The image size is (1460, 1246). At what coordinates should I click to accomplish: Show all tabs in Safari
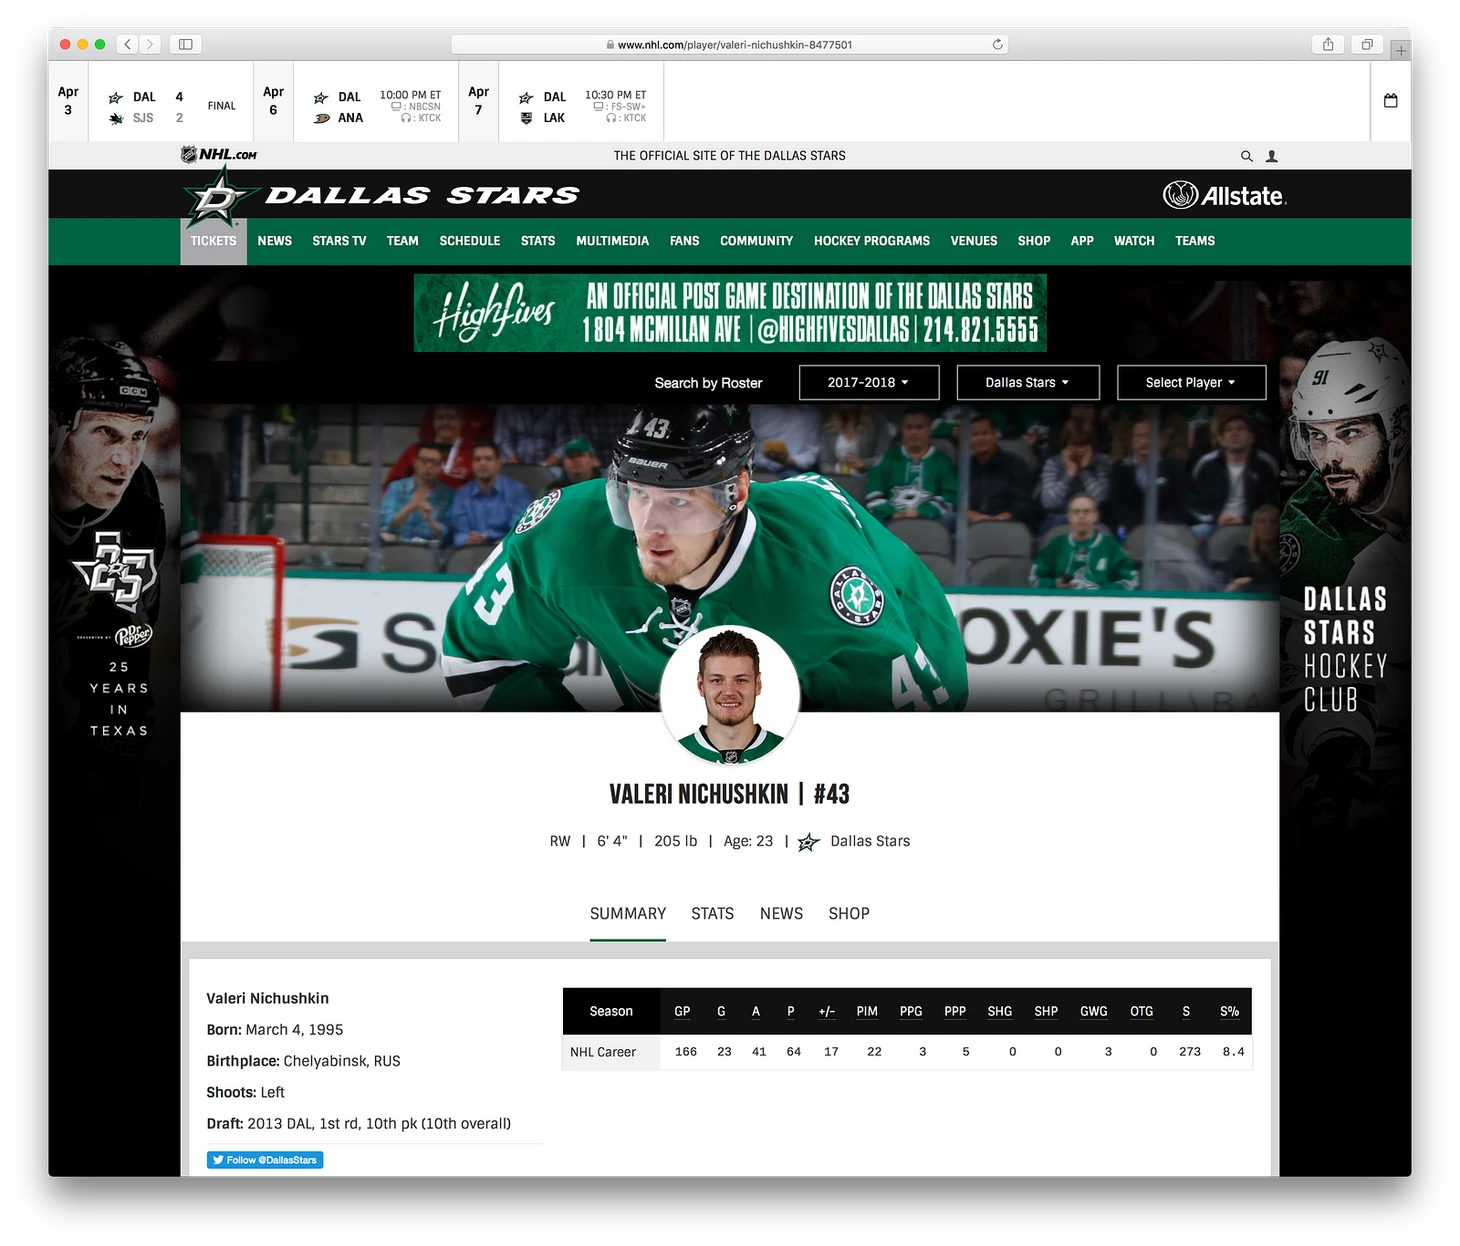1366,44
